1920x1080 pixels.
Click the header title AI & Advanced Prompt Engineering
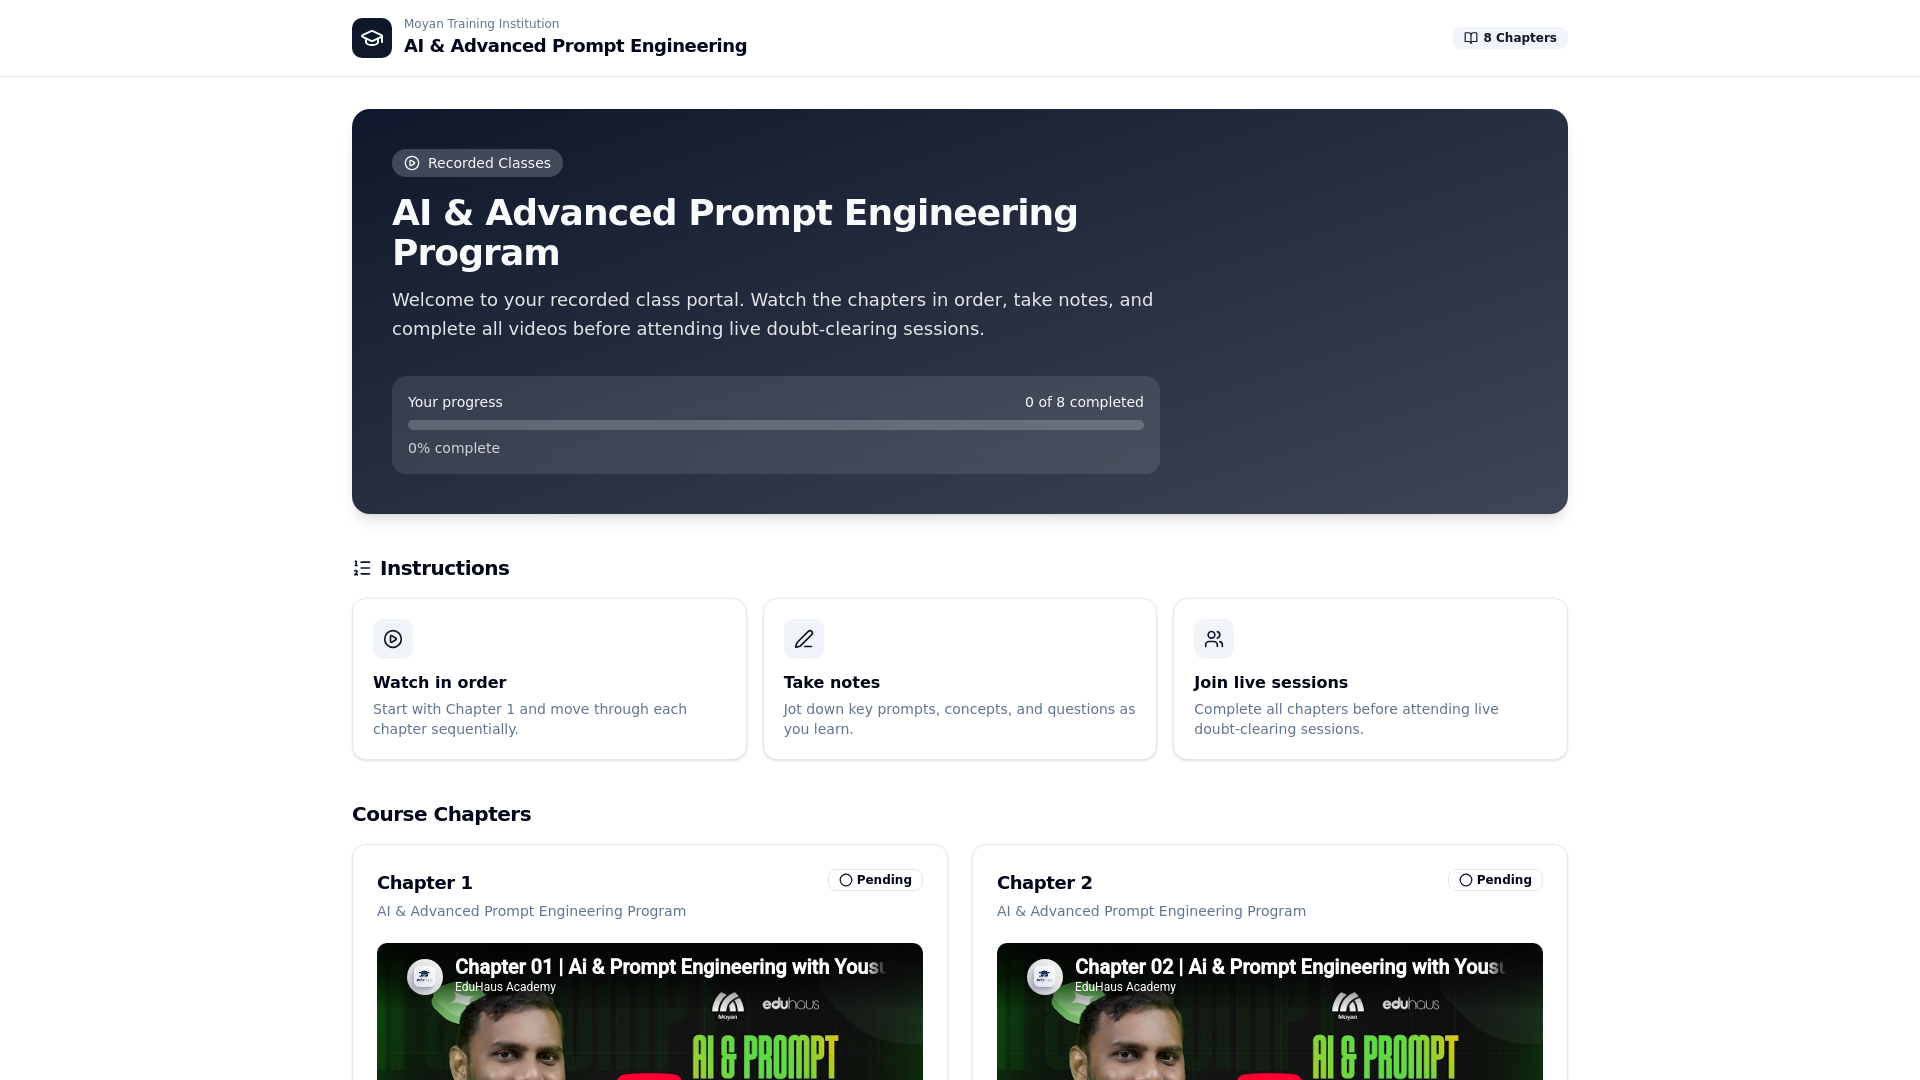(x=575, y=46)
